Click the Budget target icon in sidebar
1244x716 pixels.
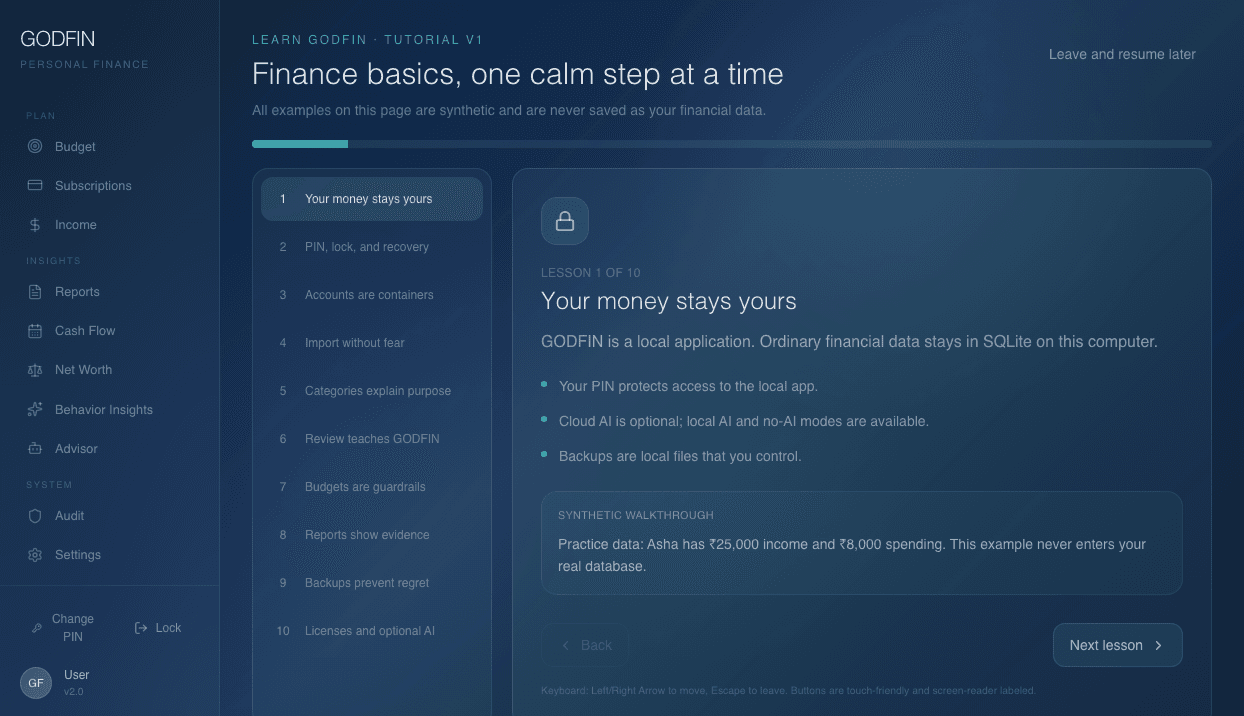point(35,146)
